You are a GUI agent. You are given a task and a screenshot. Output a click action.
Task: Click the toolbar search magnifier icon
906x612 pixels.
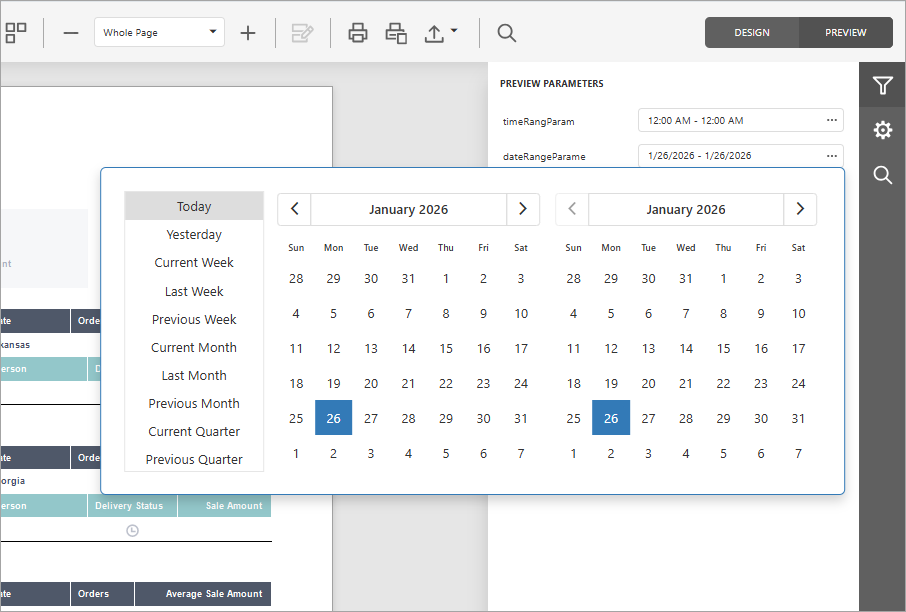507,33
